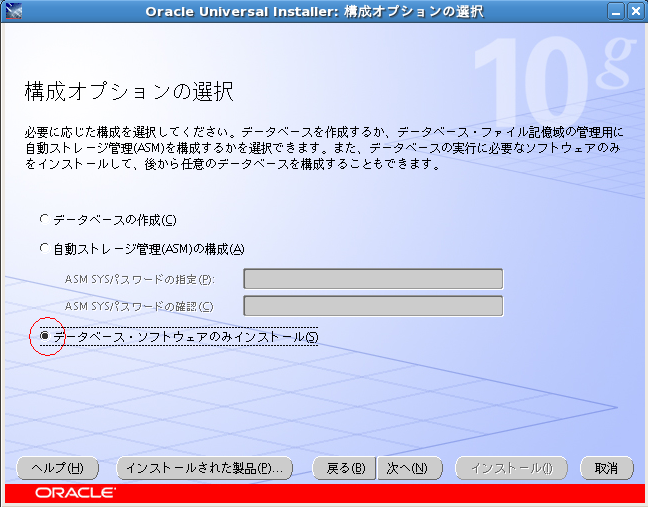Click the ASM SYSパスワードの指定(P): label
648x507 pixels.
coord(140,280)
